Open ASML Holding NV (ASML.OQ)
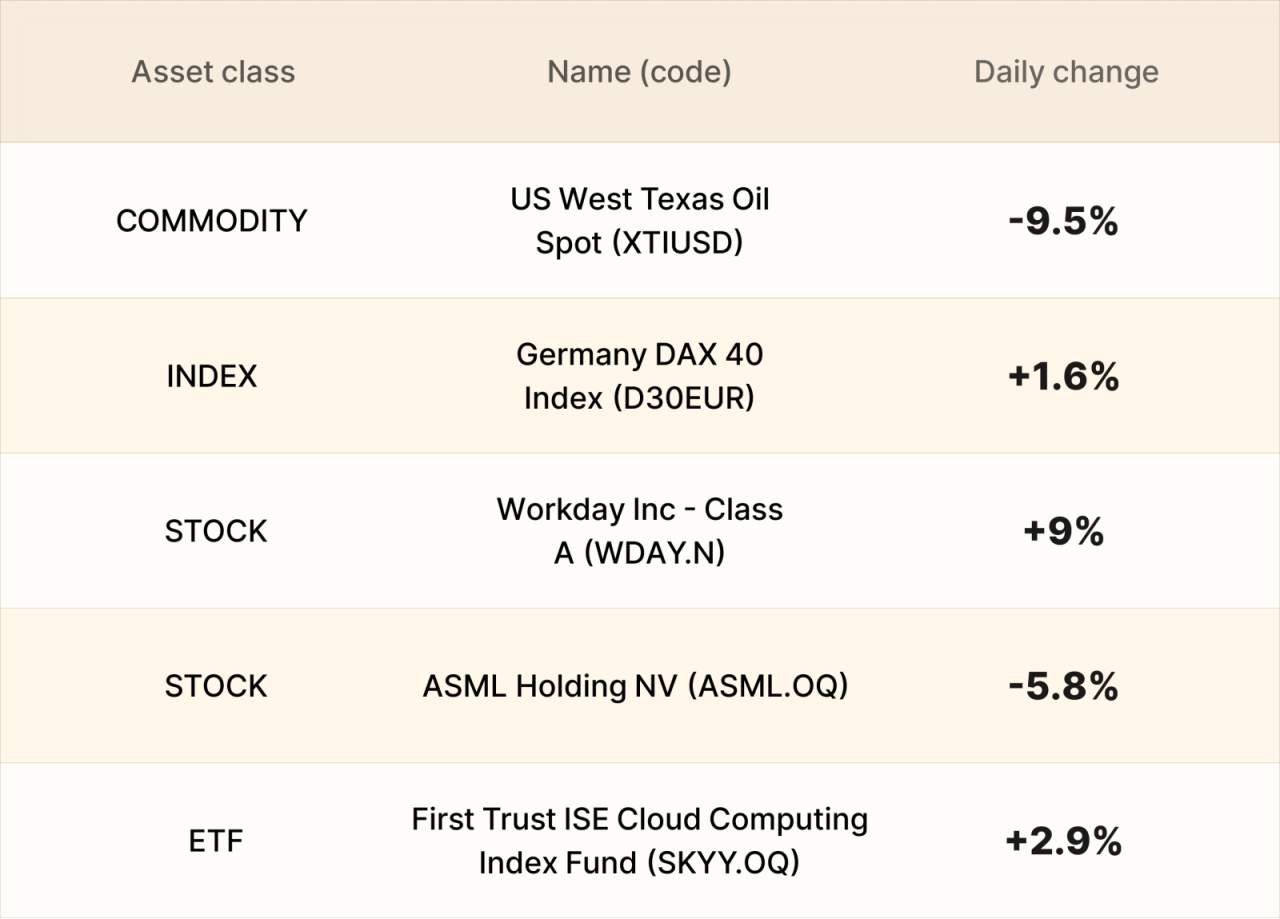 tap(635, 686)
